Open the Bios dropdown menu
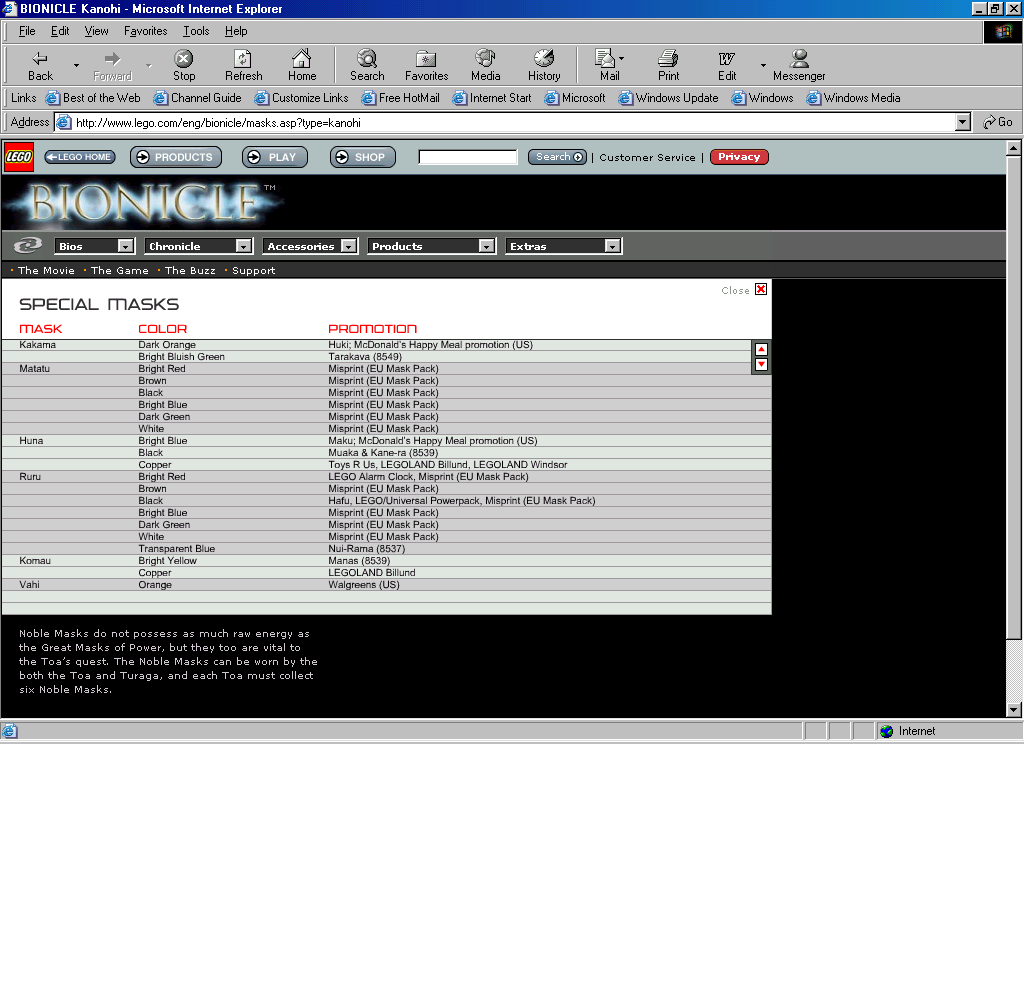Screen dimensions: 1024x1000 coord(95,245)
